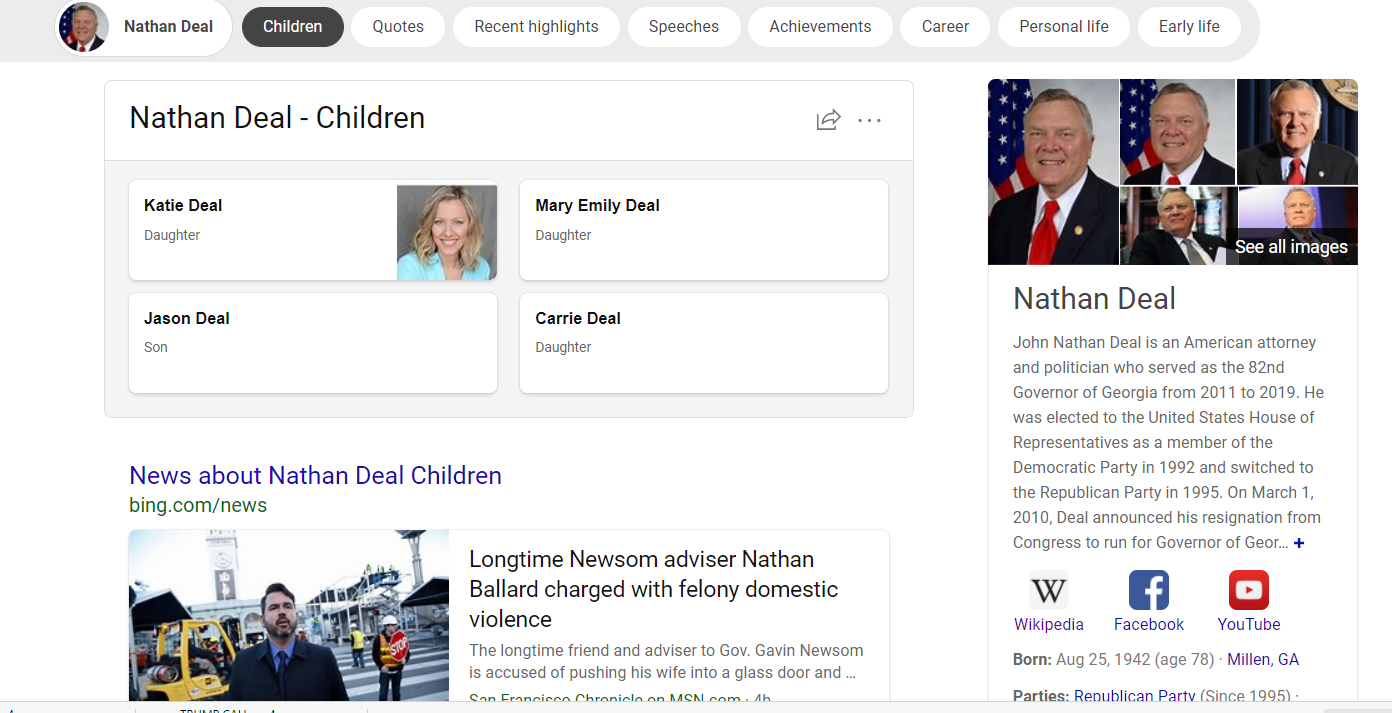Switch to the Career tab

[x=945, y=27]
